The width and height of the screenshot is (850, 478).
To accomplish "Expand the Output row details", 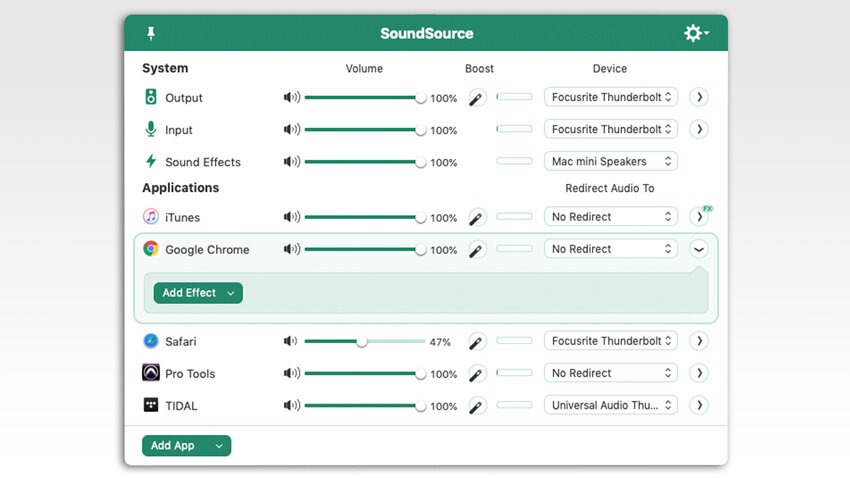I will tap(699, 97).
